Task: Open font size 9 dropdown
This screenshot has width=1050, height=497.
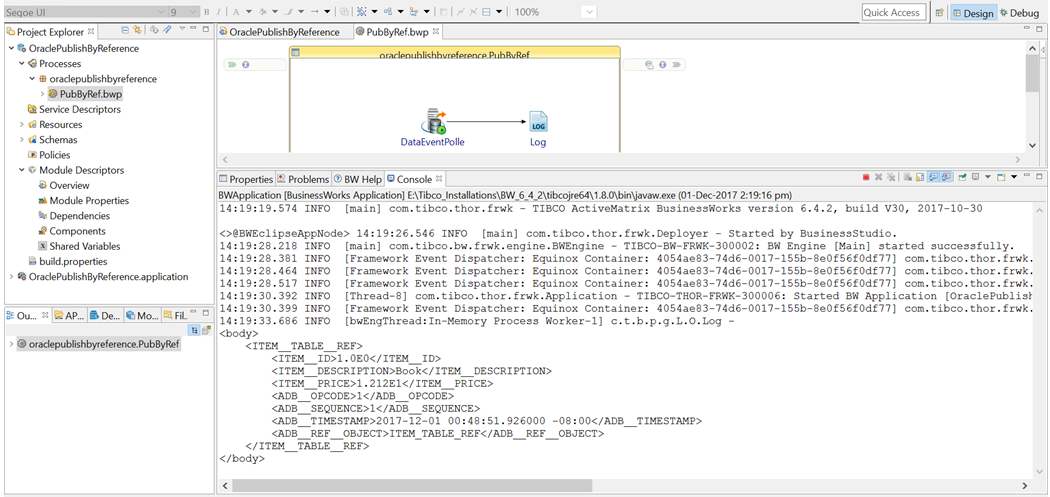Action: coord(194,12)
